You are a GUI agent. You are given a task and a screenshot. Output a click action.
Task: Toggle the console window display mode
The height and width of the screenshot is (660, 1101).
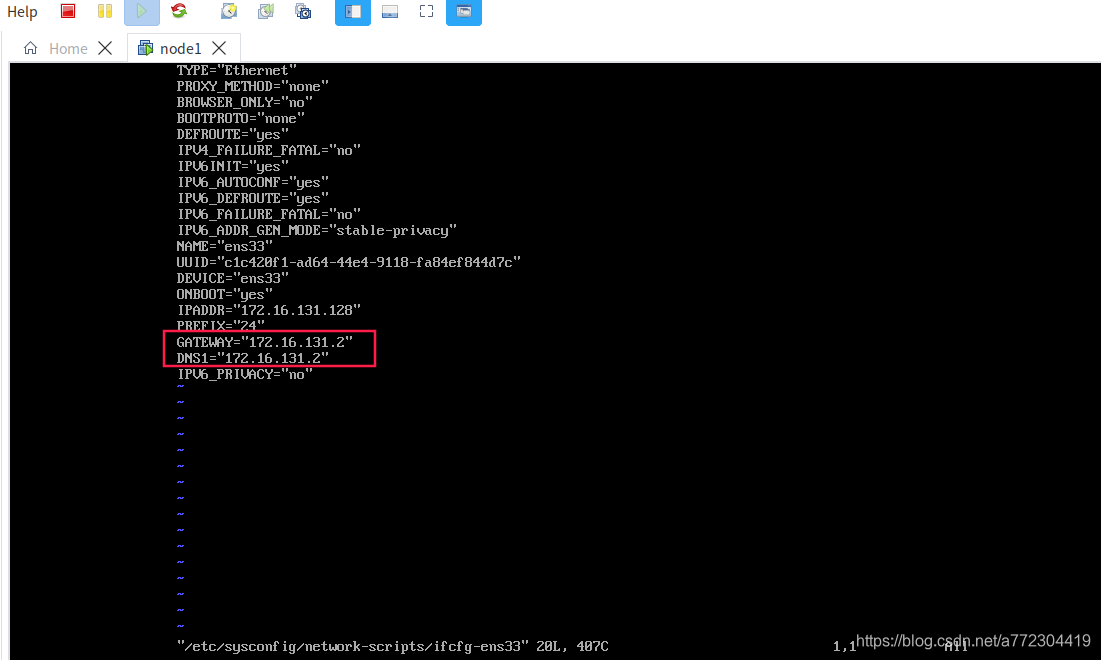coord(463,11)
